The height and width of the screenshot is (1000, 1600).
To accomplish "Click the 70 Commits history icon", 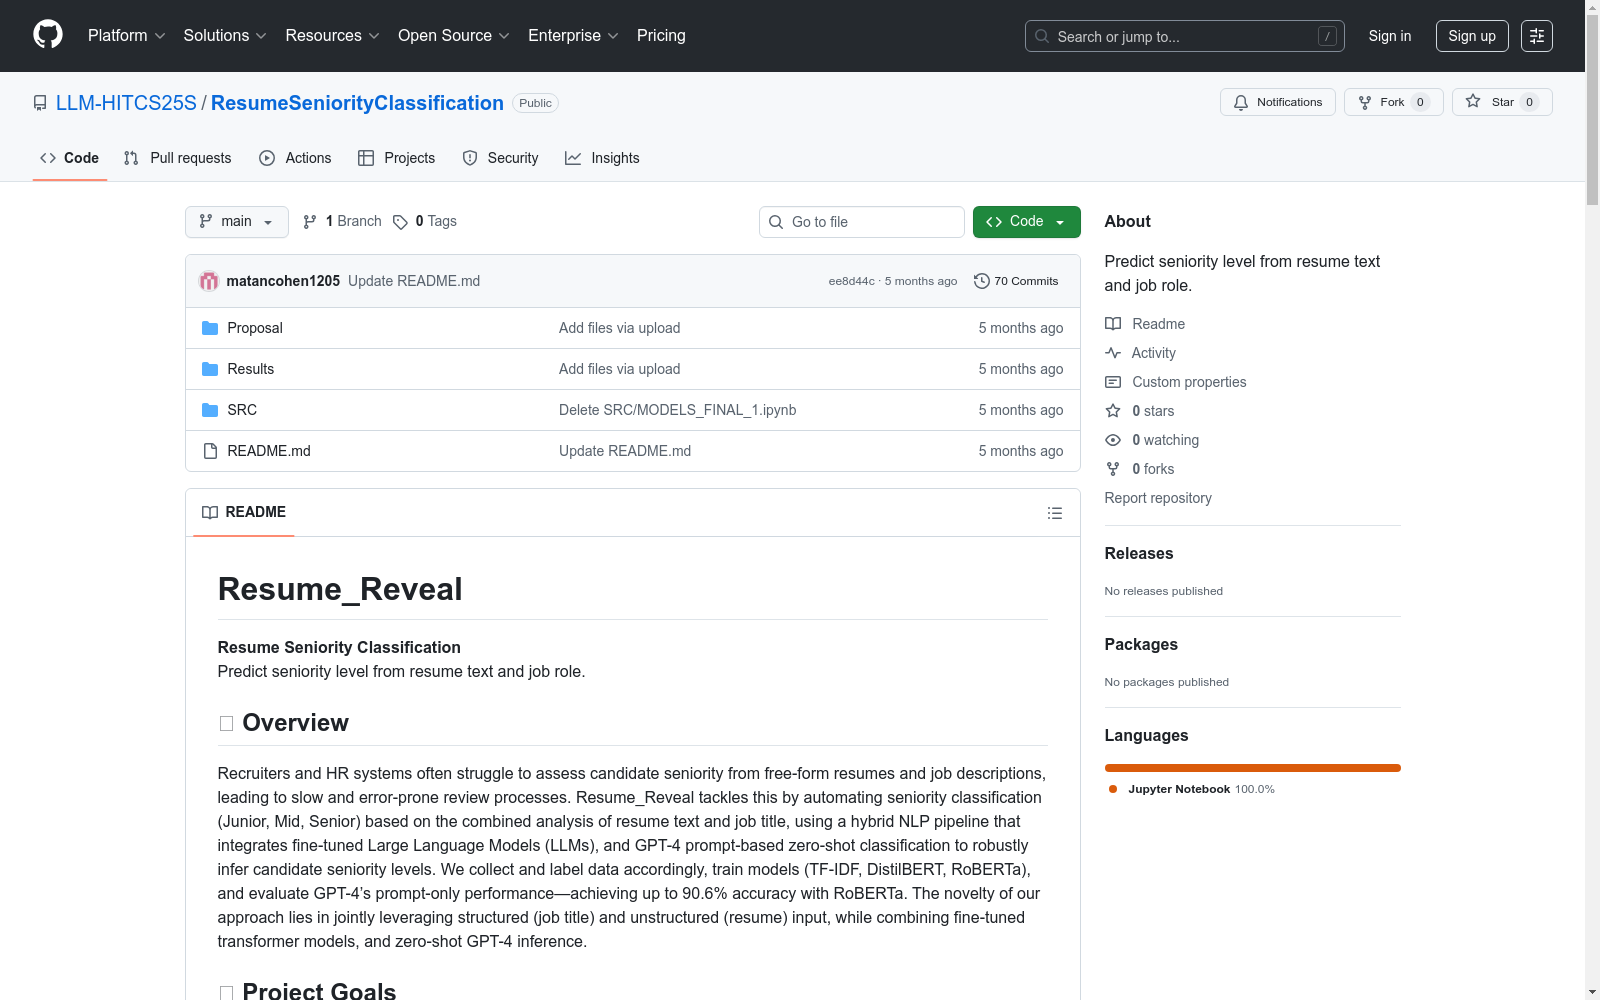I will pyautogui.click(x=982, y=281).
